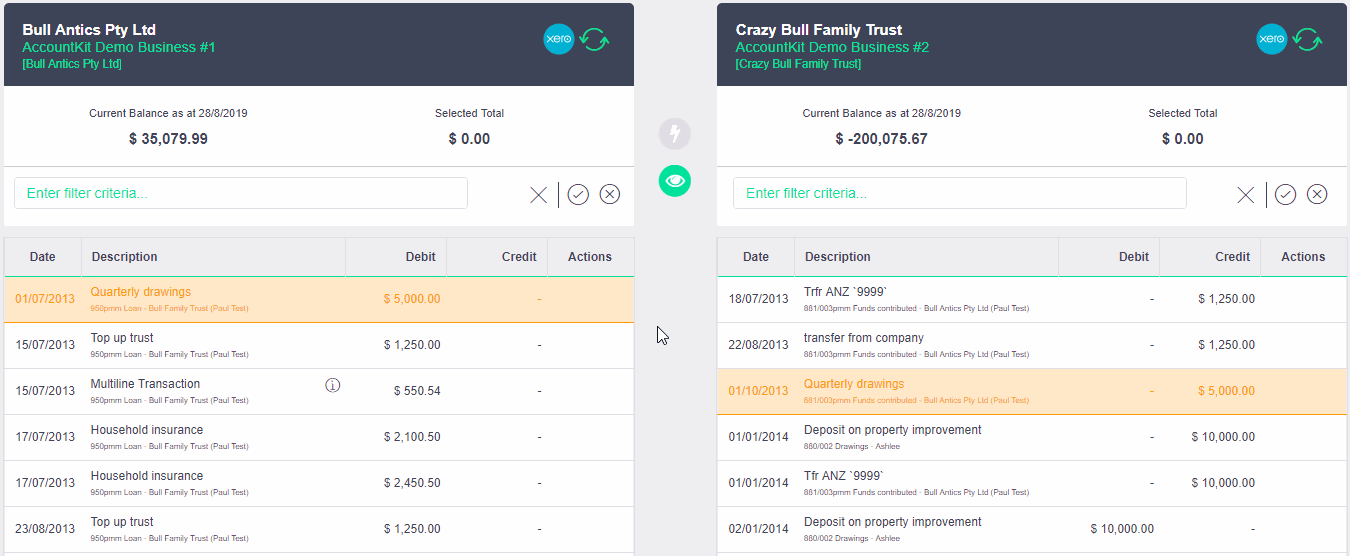The width and height of the screenshot is (1350, 556).
Task: Open the info icon on Multiline Transaction
Action: (x=333, y=385)
